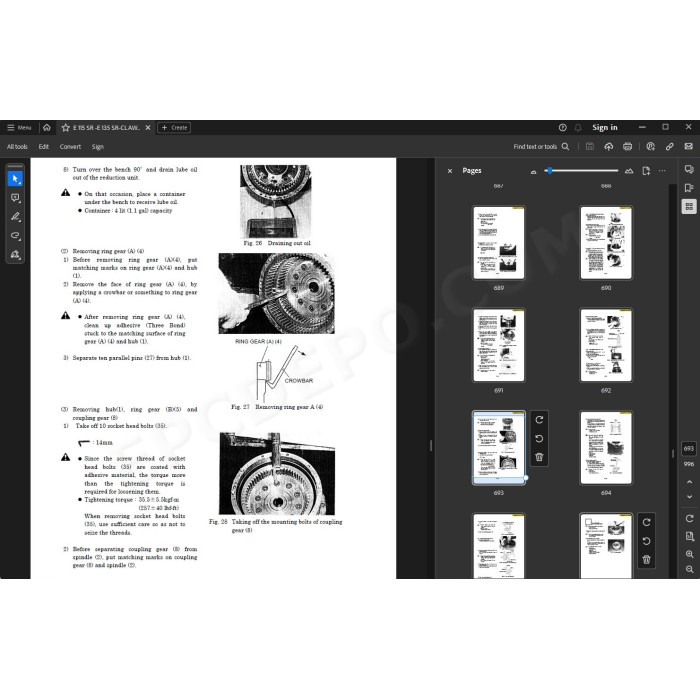The width and height of the screenshot is (700, 700).
Task: Select the Highlight pen tool
Action: click(x=15, y=217)
